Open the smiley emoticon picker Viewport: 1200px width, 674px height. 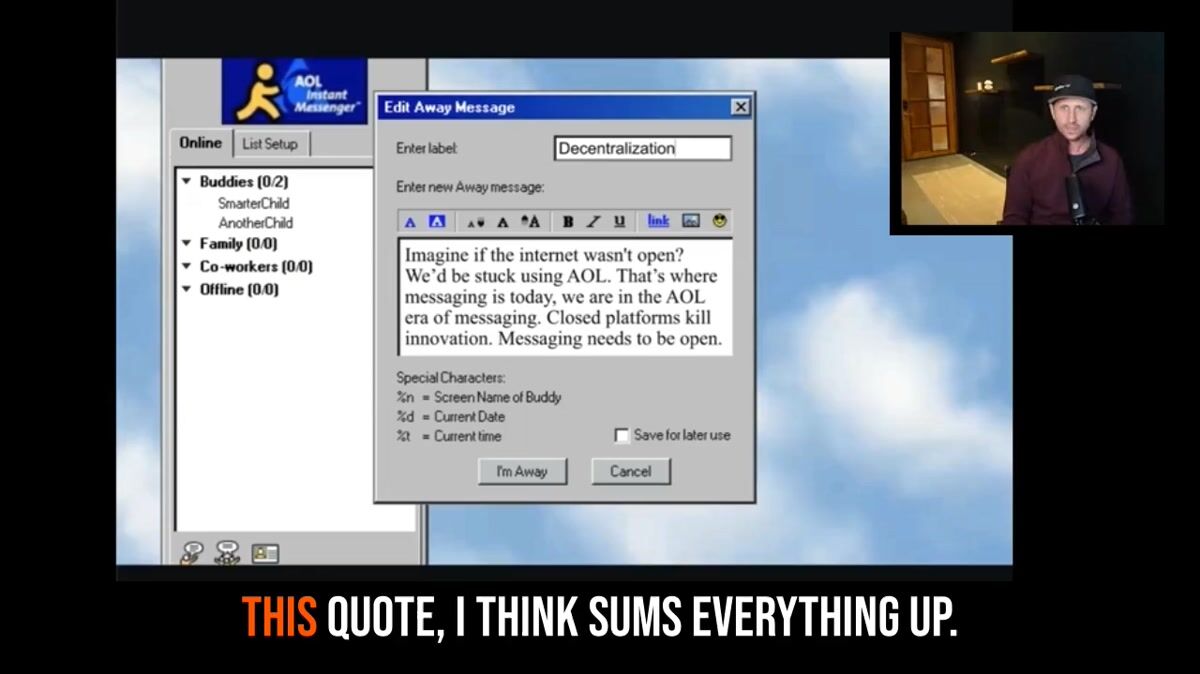pyautogui.click(x=719, y=221)
